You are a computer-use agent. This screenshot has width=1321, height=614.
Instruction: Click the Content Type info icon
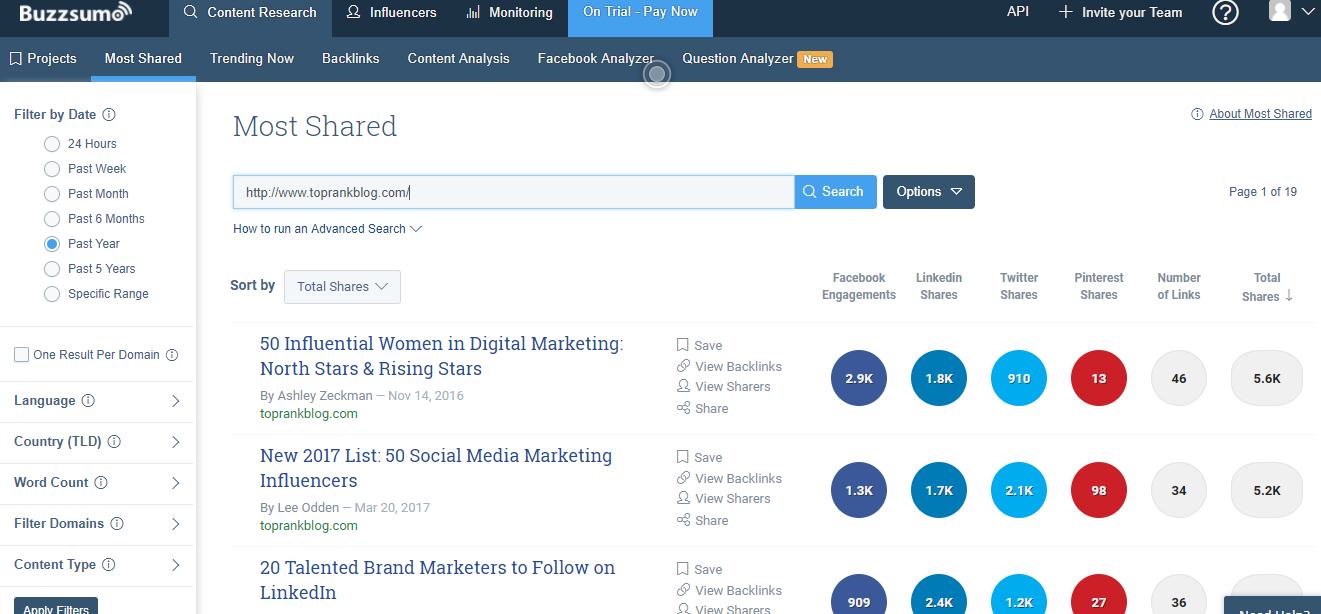coord(109,565)
